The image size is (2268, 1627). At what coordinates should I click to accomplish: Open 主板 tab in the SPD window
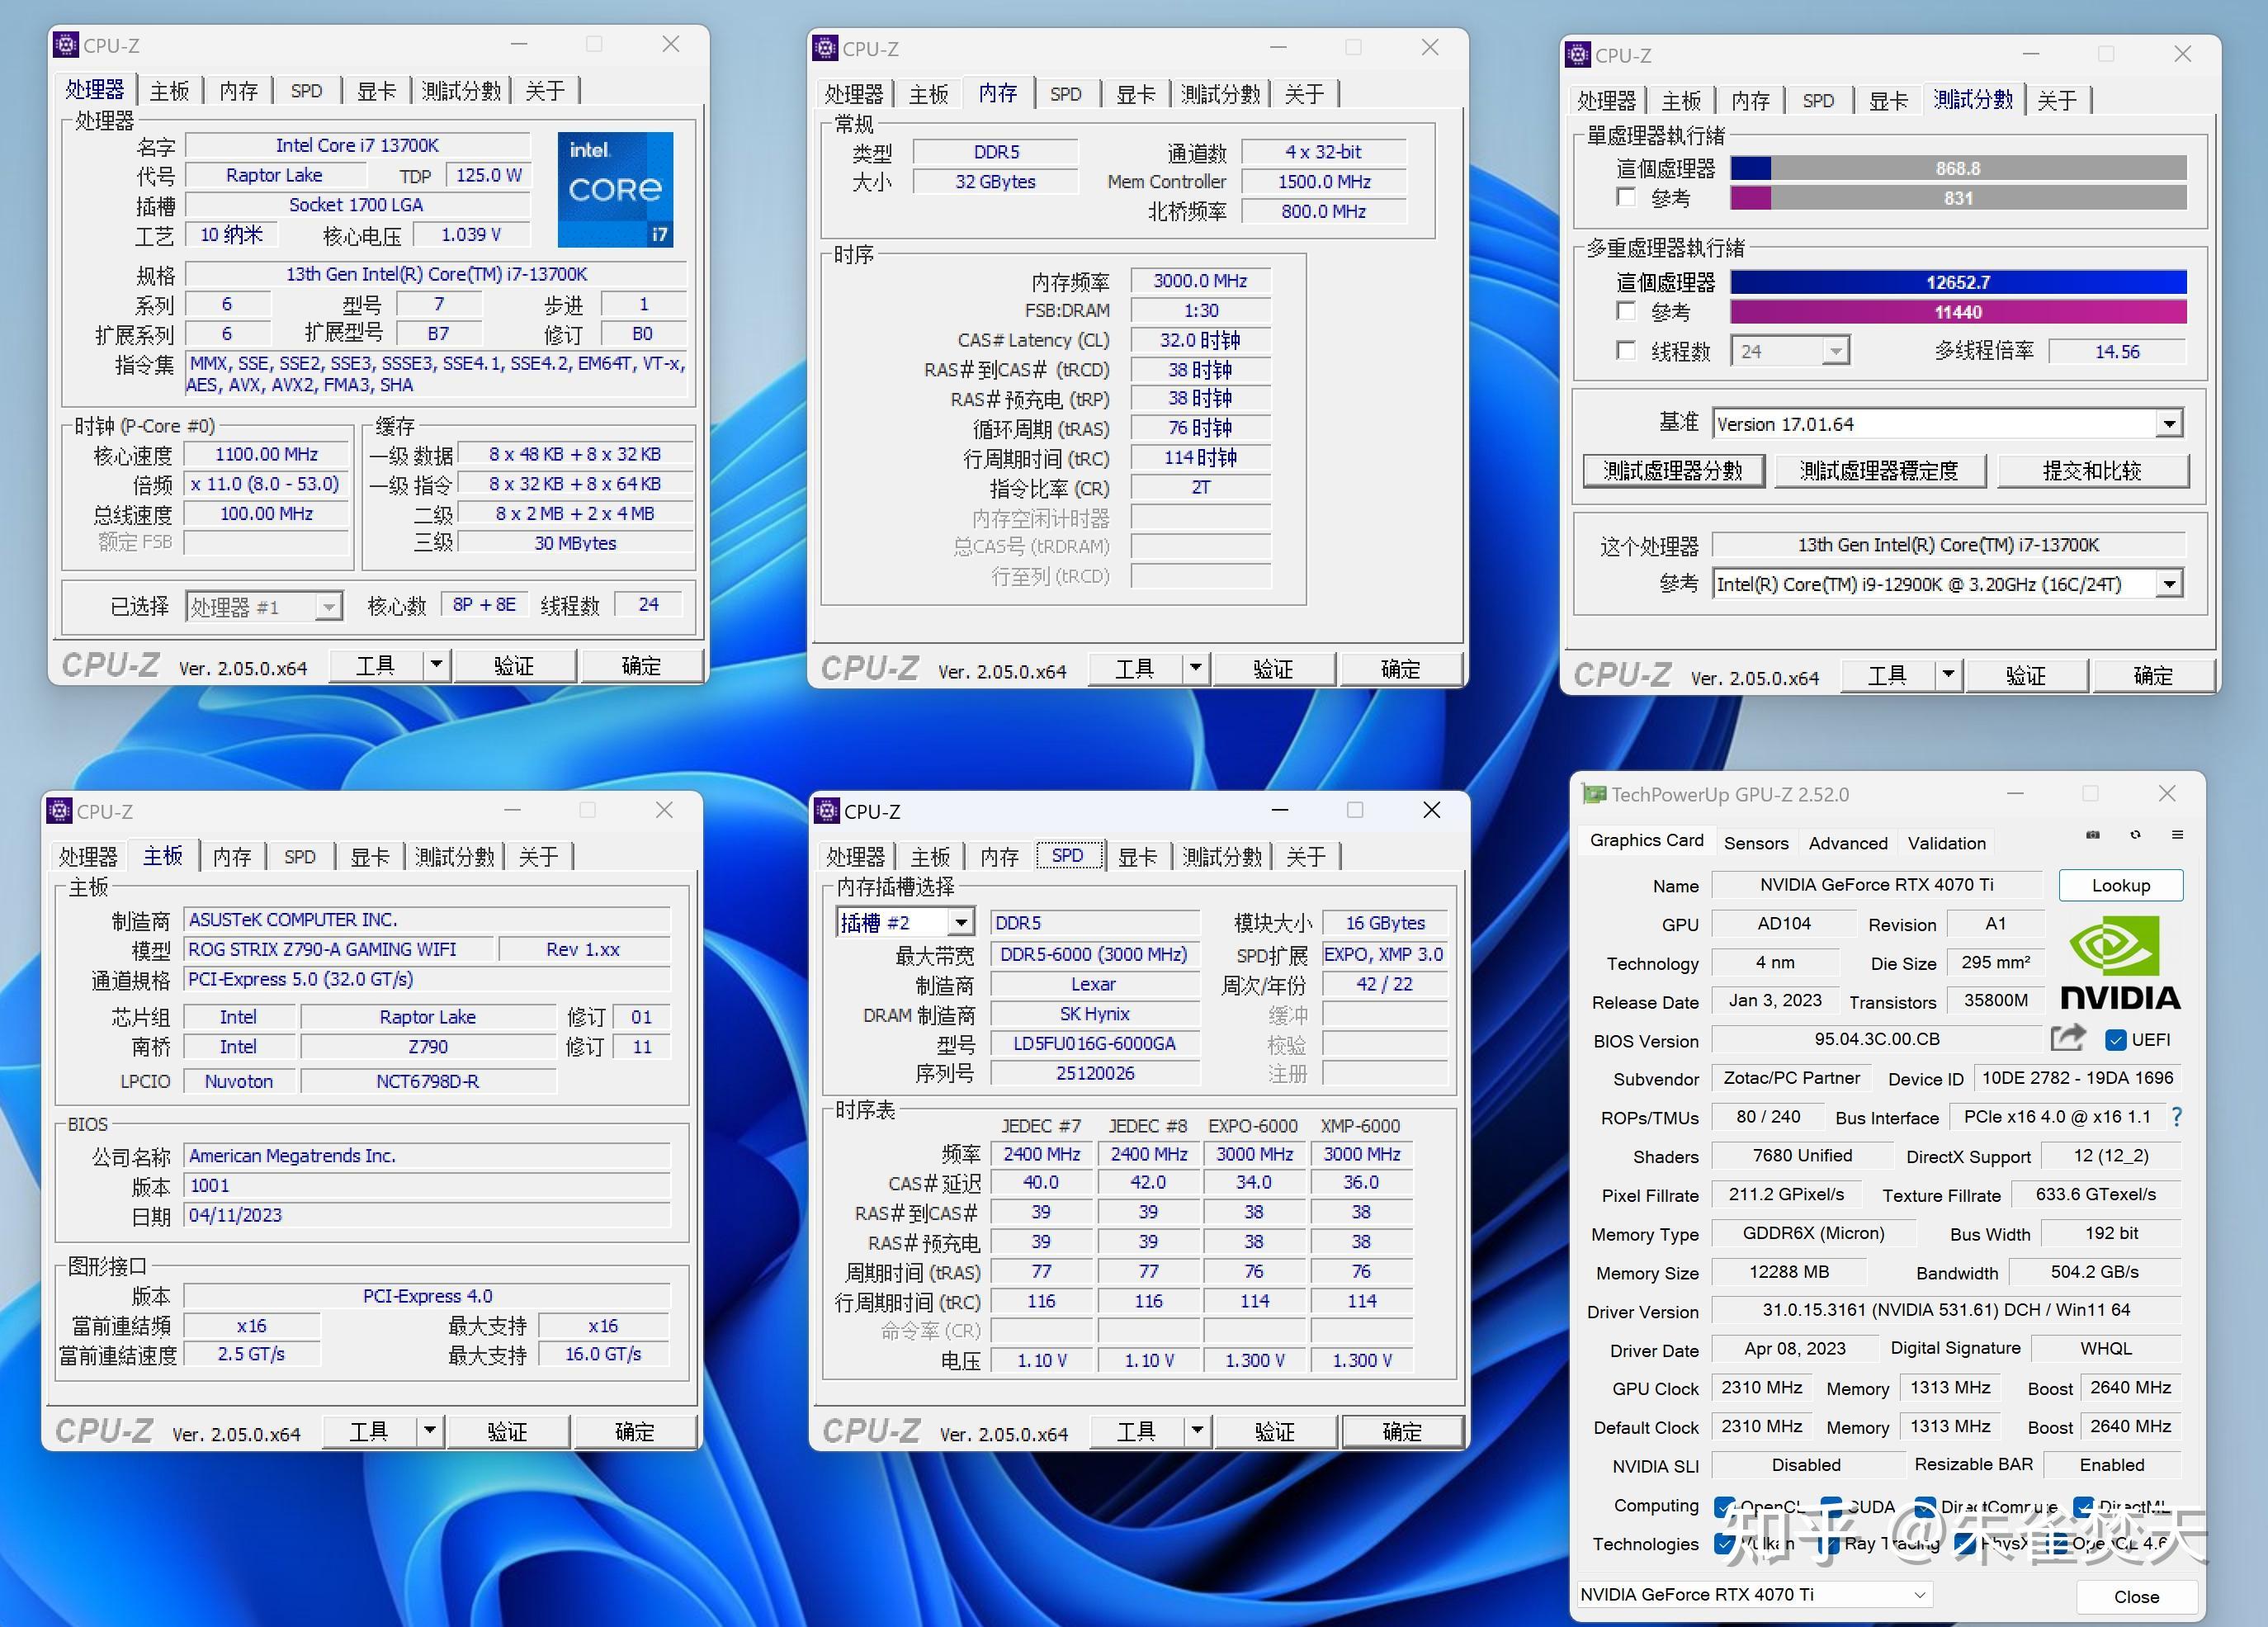(x=930, y=857)
